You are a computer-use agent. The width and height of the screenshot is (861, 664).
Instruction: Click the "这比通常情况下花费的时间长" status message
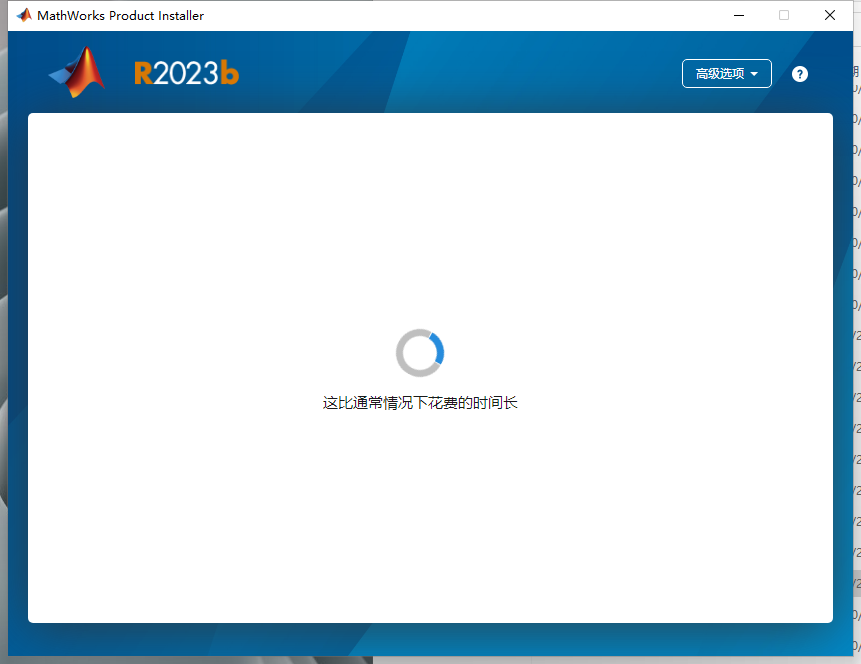coord(420,403)
